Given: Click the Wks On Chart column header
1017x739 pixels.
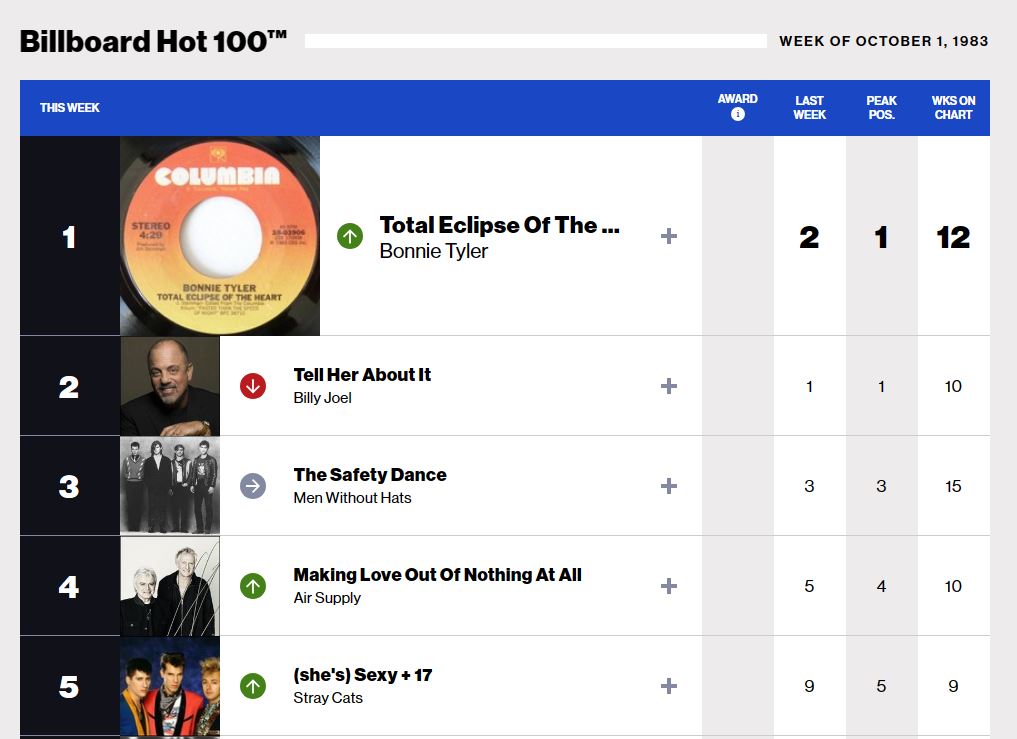Looking at the screenshot, I should click(953, 107).
